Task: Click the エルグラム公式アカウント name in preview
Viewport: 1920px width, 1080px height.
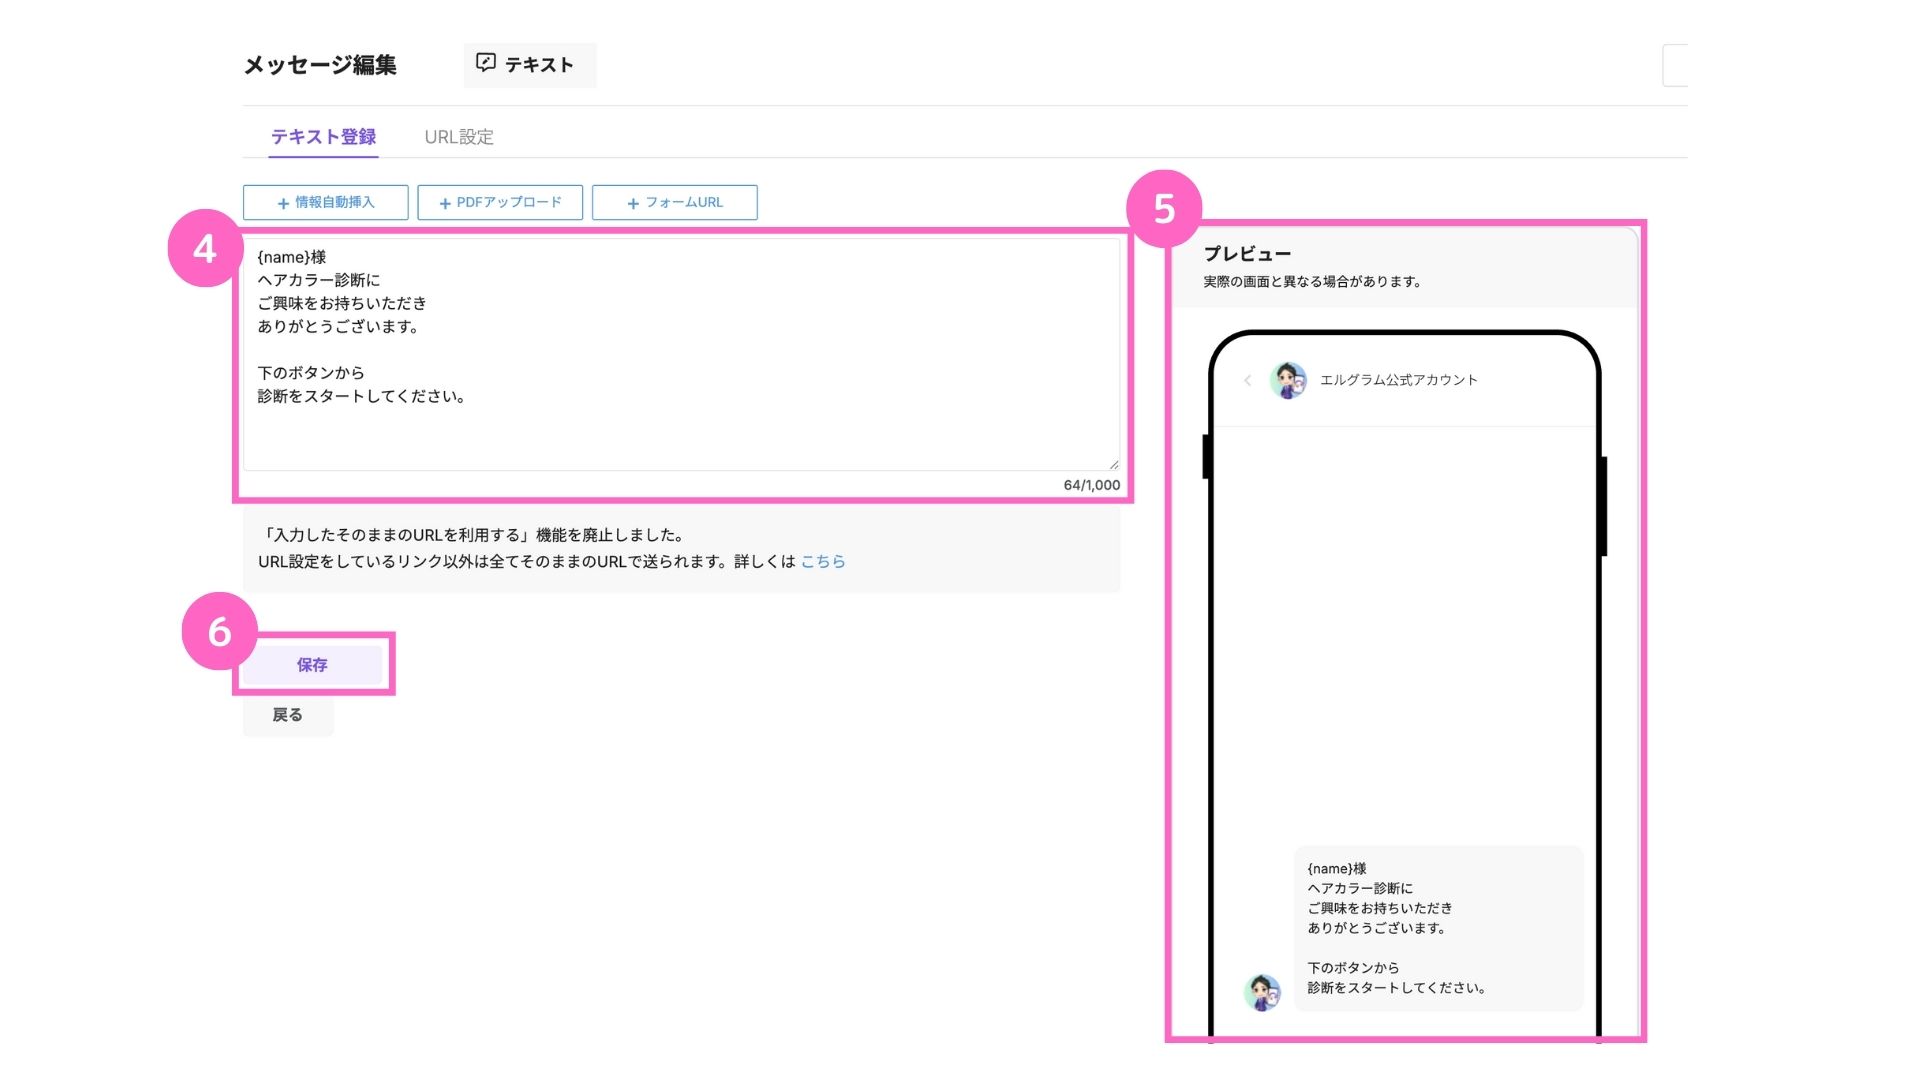Action: click(1398, 380)
